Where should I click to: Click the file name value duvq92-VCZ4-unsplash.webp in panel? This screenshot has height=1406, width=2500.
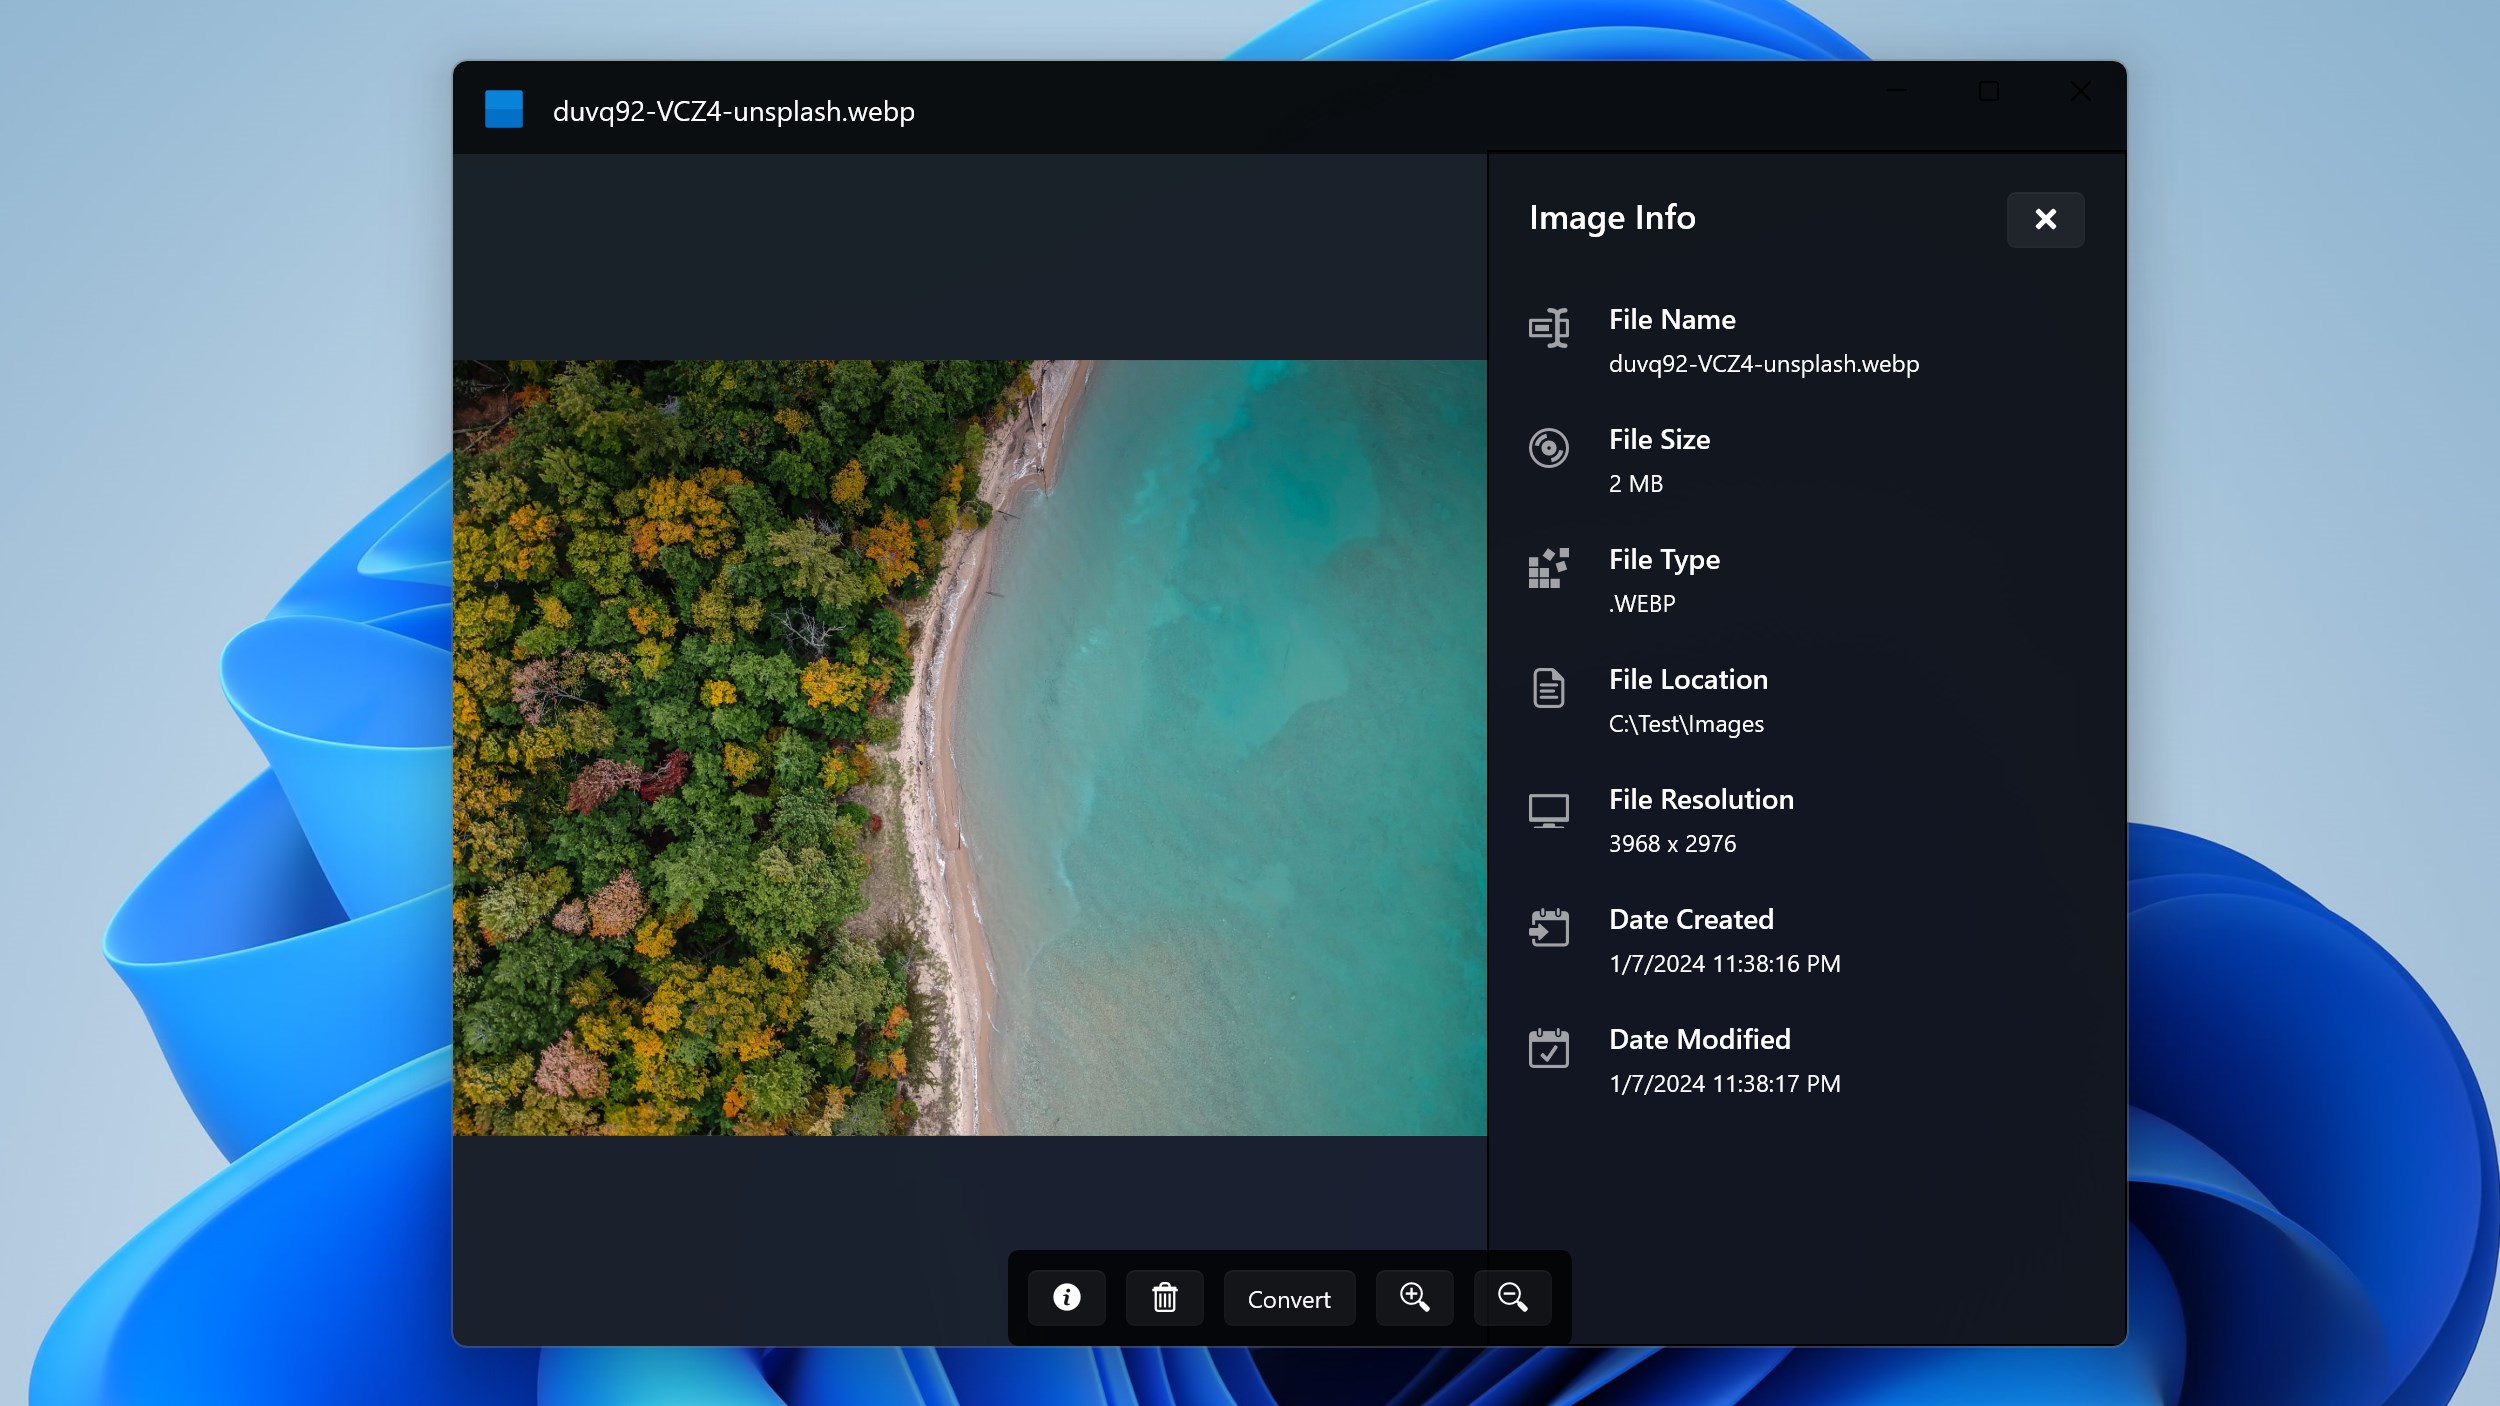pyautogui.click(x=1763, y=364)
